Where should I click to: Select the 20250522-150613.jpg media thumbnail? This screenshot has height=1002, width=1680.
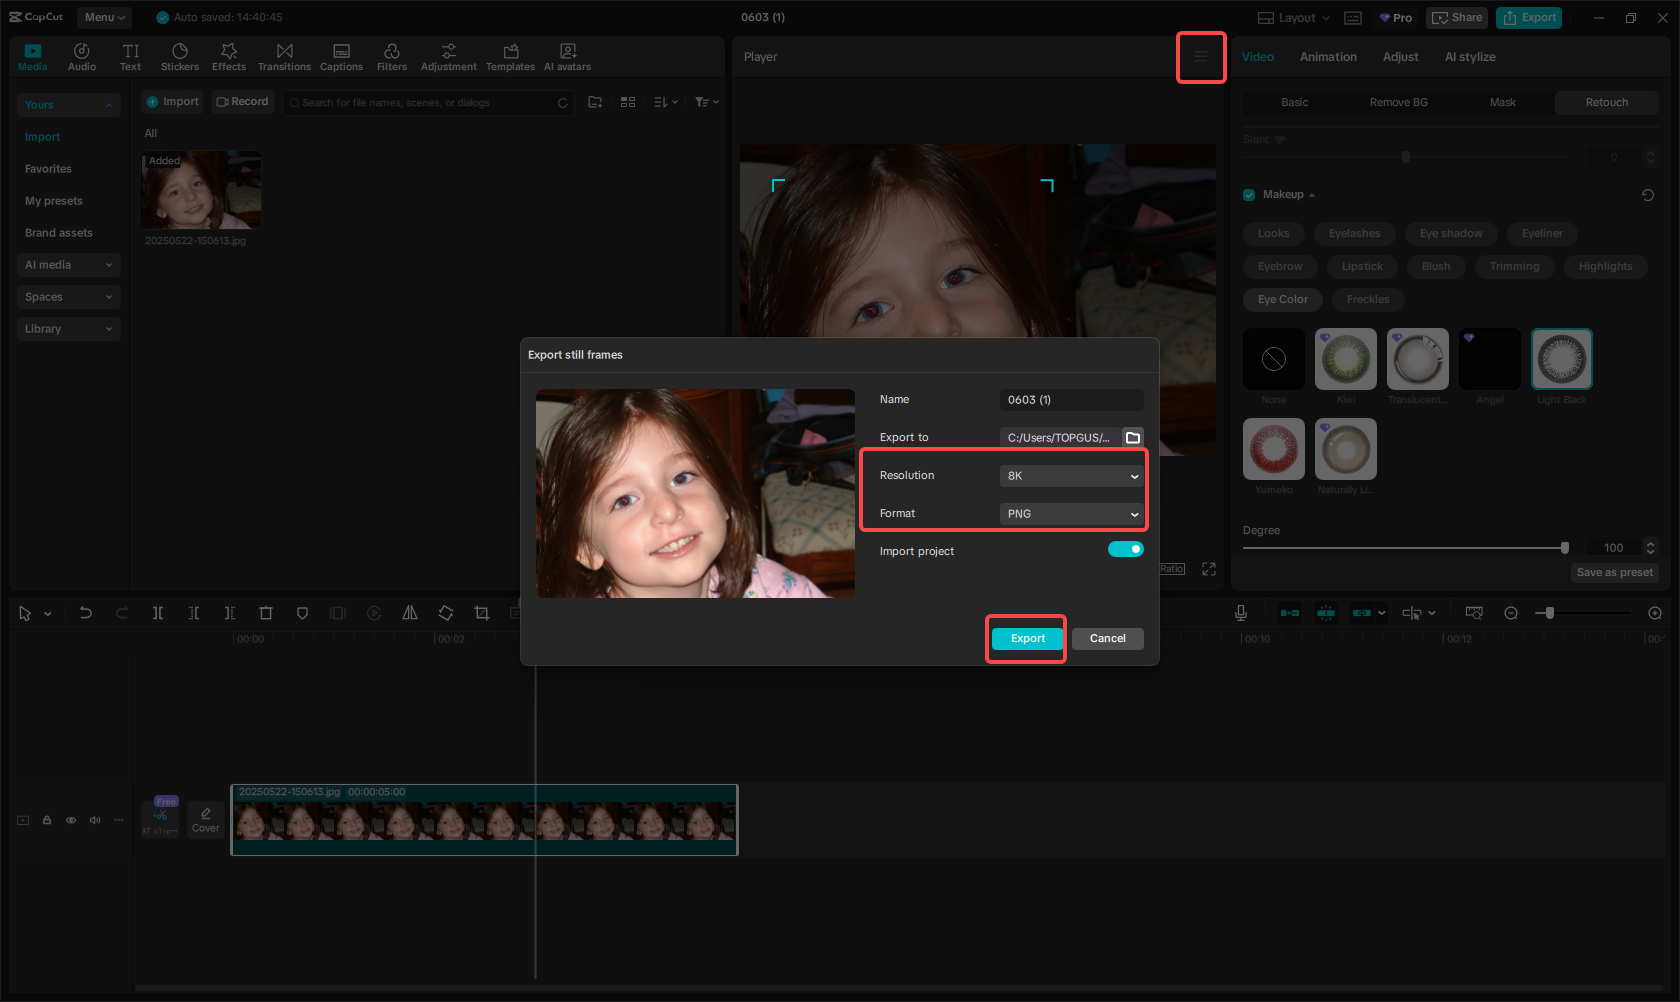[200, 189]
